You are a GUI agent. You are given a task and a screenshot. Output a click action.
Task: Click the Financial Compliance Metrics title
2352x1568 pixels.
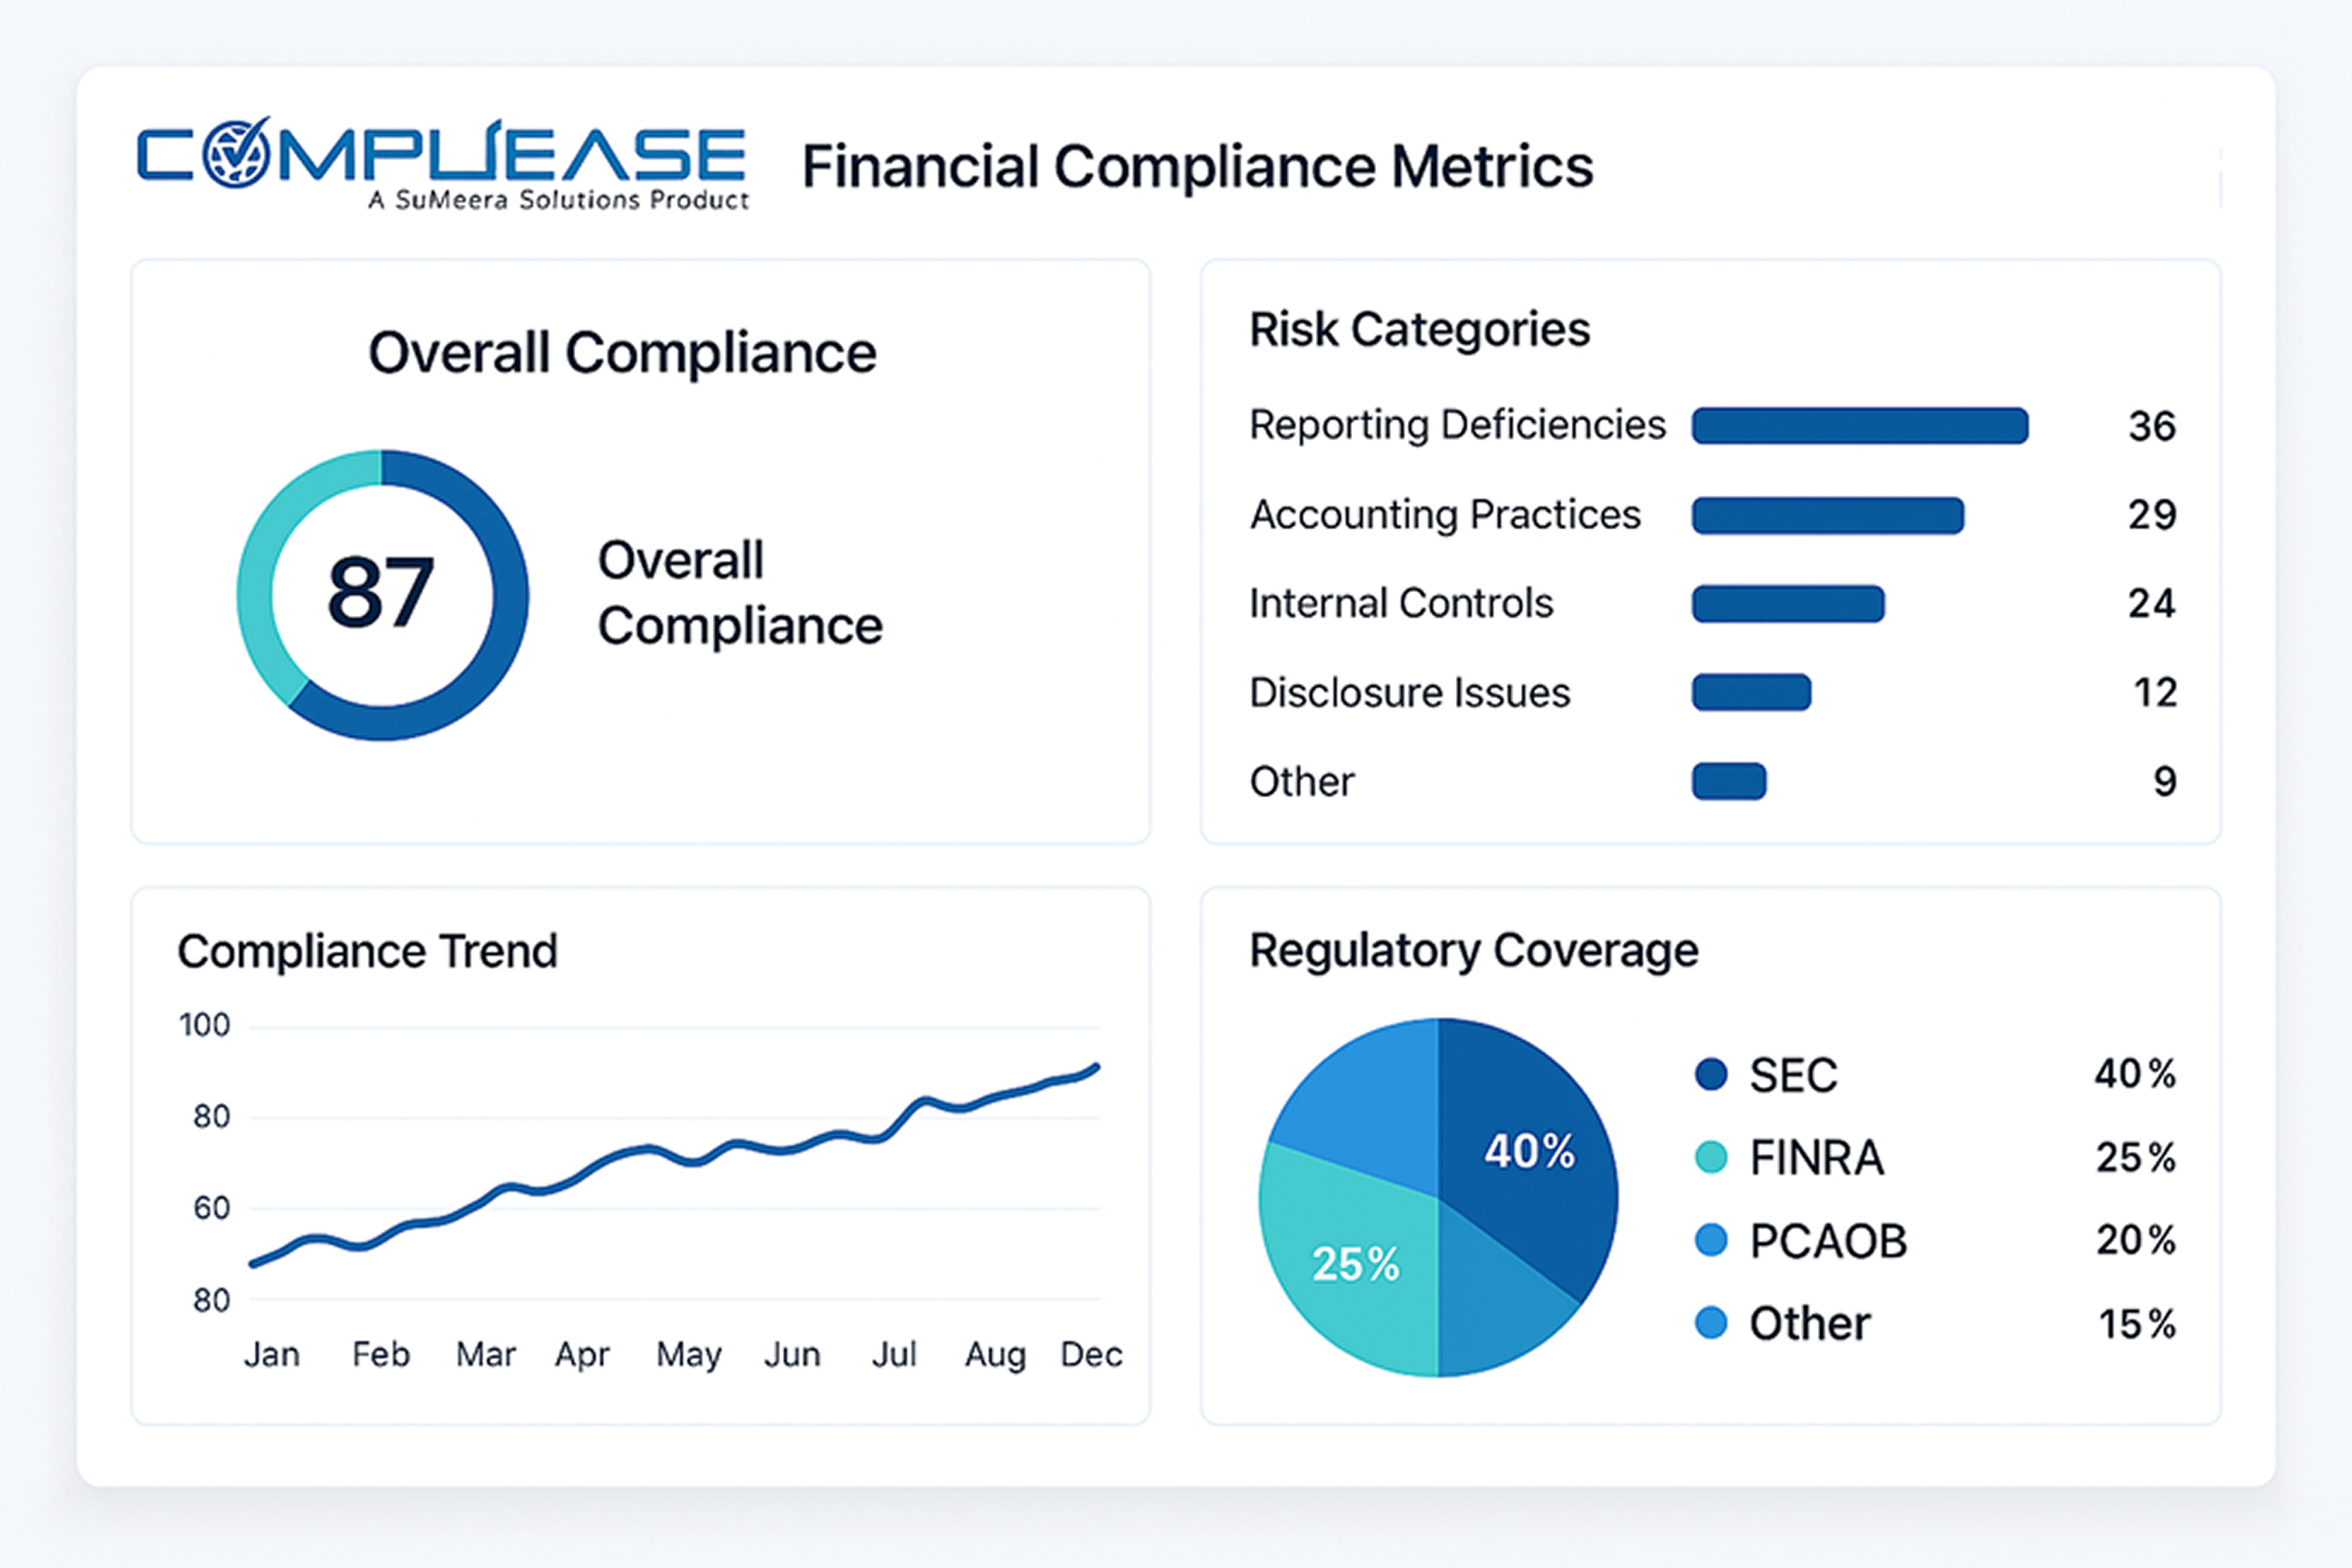pos(1197,166)
